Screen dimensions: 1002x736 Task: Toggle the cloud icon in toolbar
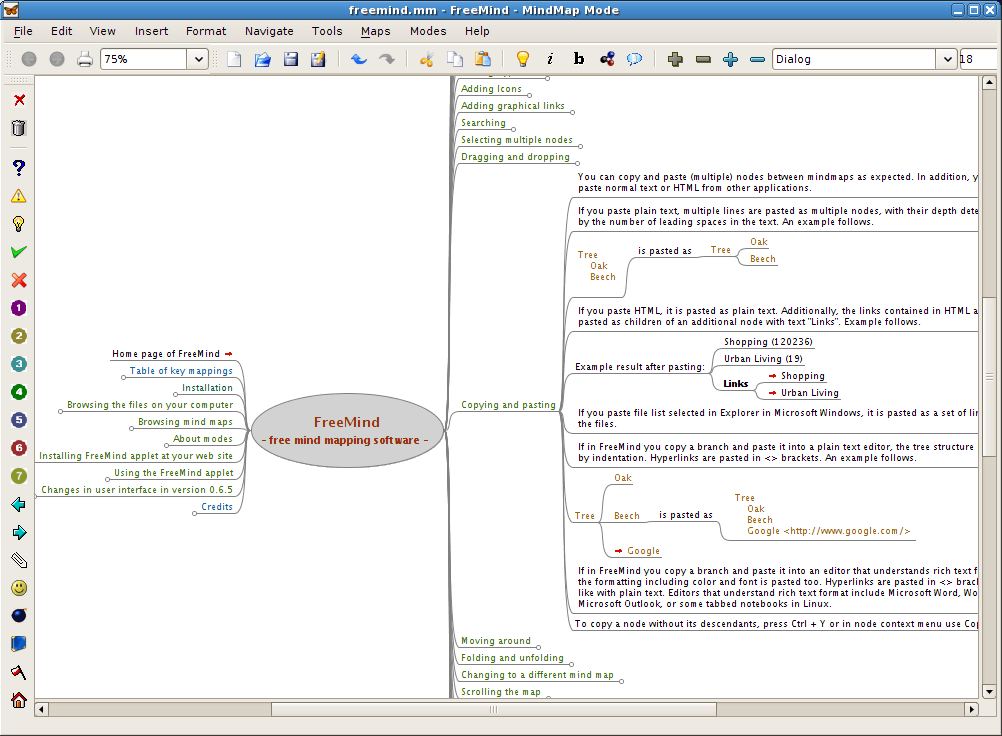click(634, 59)
